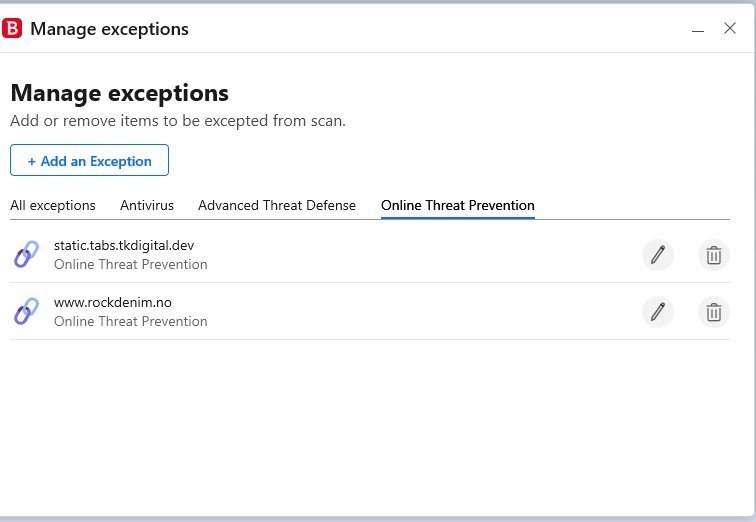The height and width of the screenshot is (522, 756).
Task: Switch to the All exceptions tab
Action: click(x=53, y=205)
